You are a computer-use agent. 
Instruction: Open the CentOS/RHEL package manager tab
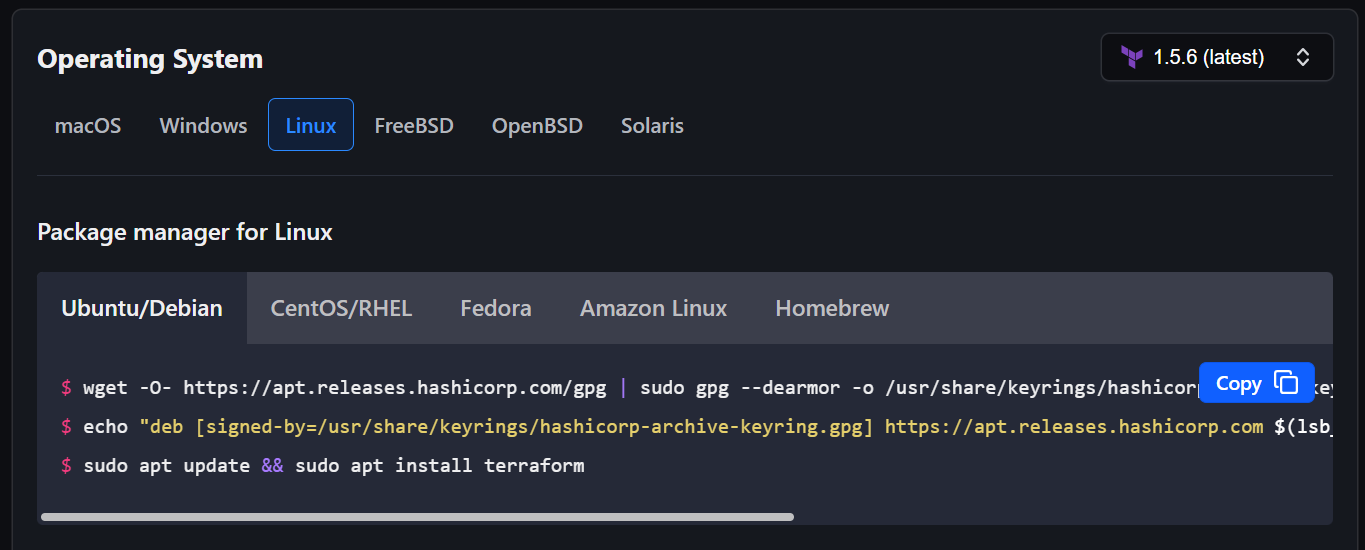(x=341, y=308)
